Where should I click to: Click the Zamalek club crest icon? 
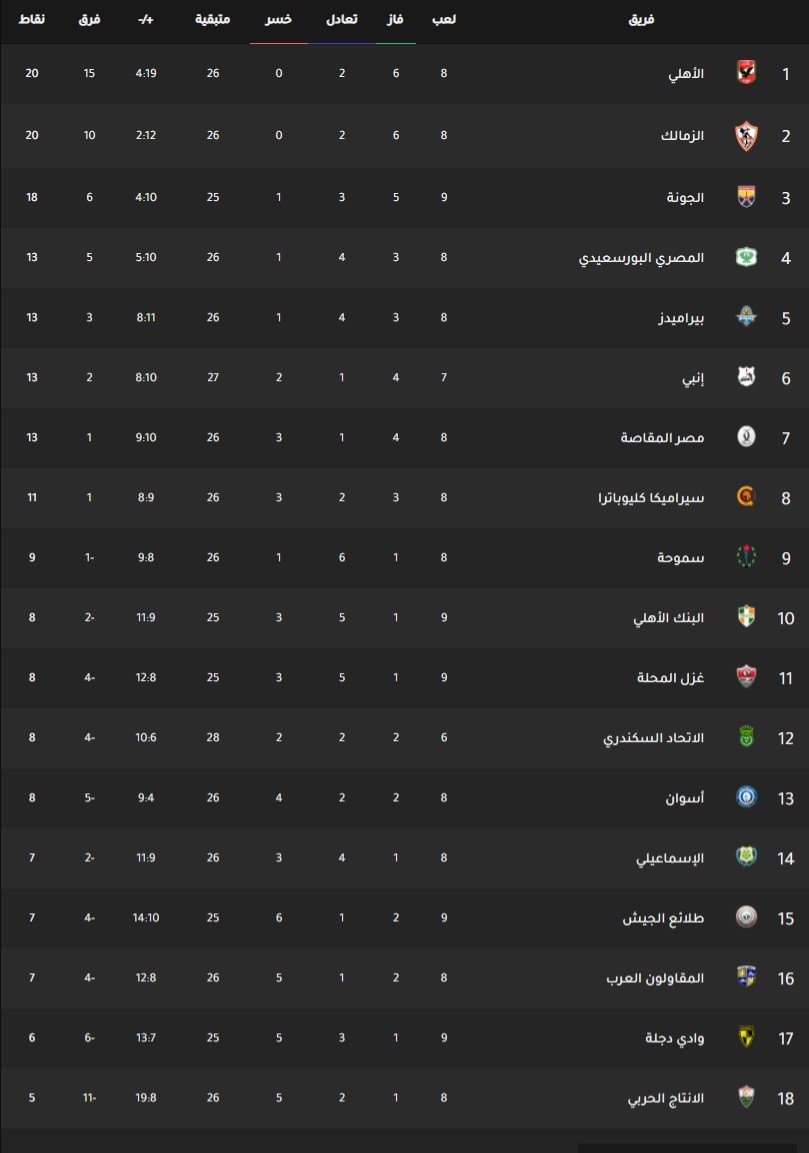[x=746, y=136]
